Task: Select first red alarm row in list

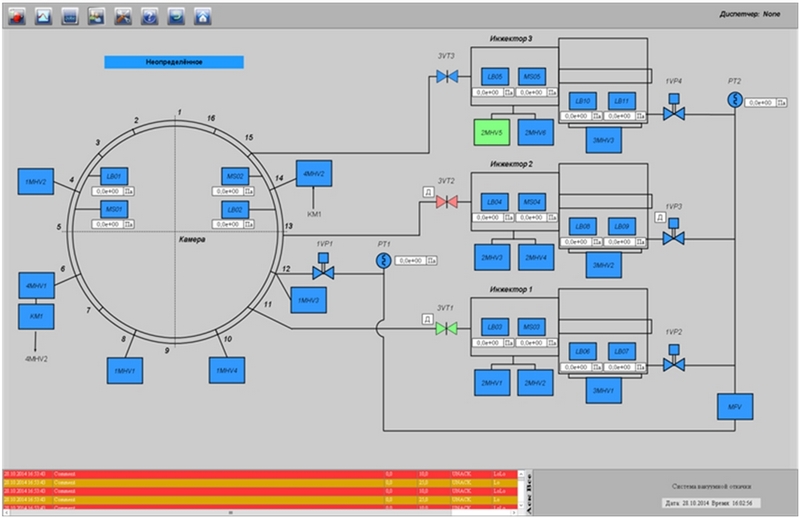Action: point(260,474)
